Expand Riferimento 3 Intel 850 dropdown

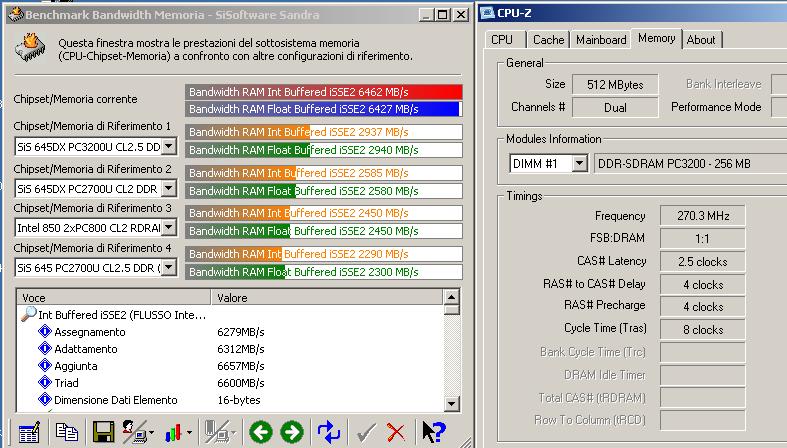[x=169, y=227]
